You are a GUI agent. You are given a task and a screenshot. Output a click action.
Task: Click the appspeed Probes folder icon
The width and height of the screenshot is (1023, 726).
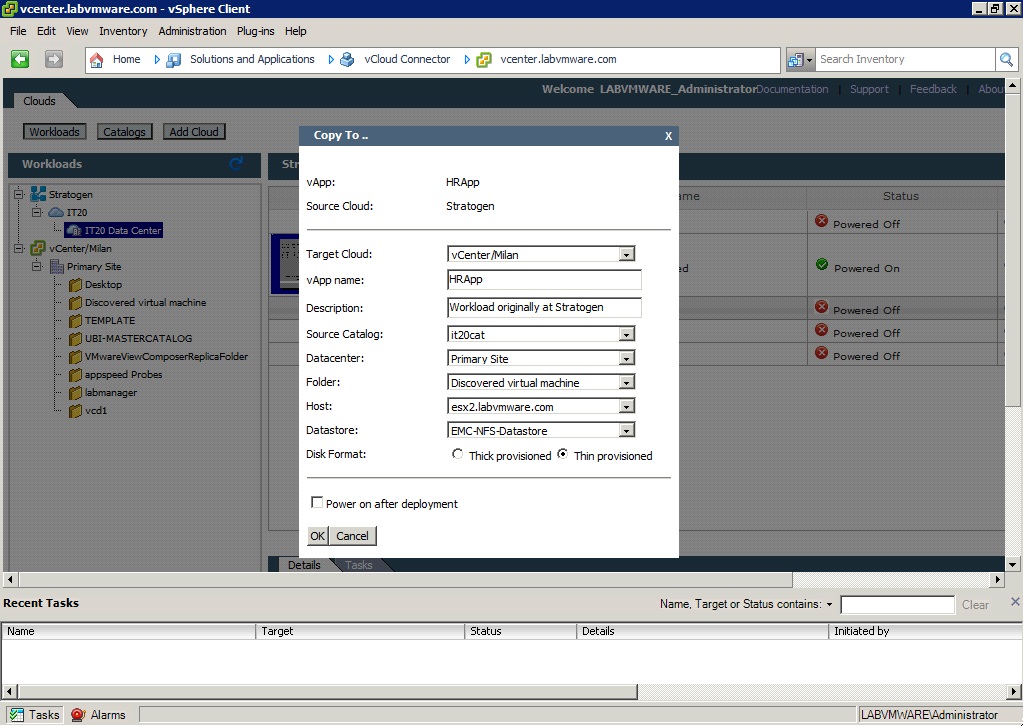(75, 374)
